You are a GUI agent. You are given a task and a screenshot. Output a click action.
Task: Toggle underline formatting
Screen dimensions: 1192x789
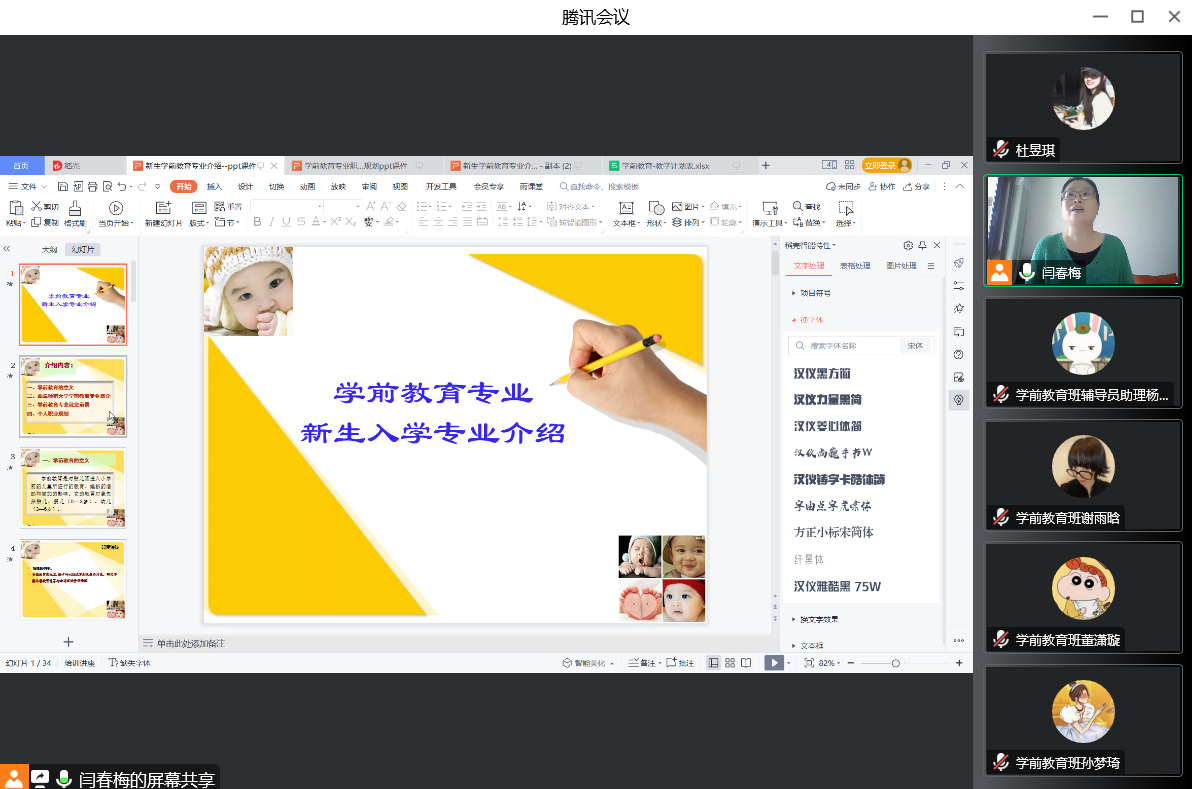(x=287, y=222)
